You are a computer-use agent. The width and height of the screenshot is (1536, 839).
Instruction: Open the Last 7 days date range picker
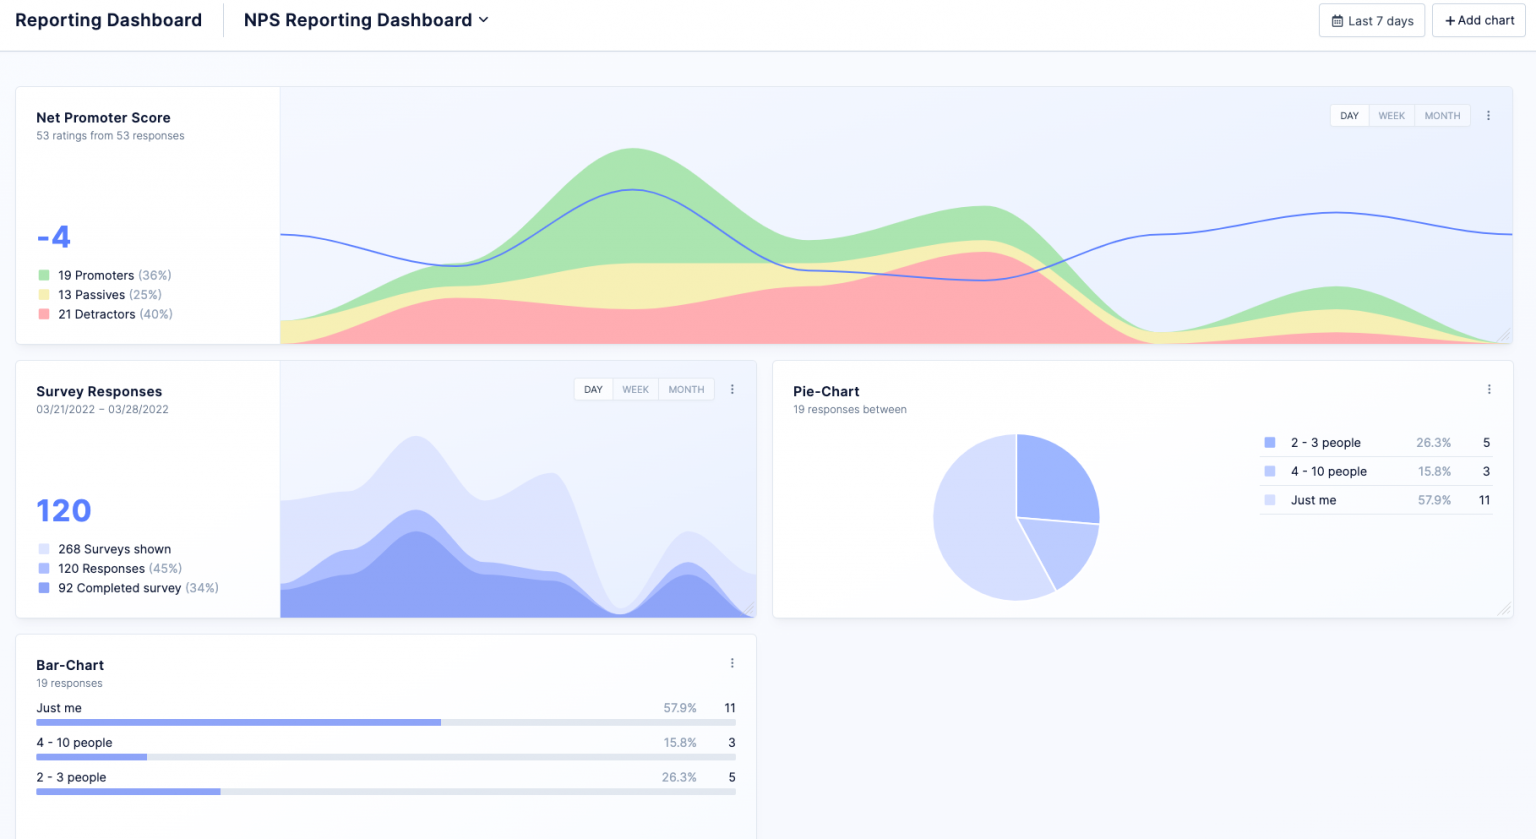(x=1372, y=21)
